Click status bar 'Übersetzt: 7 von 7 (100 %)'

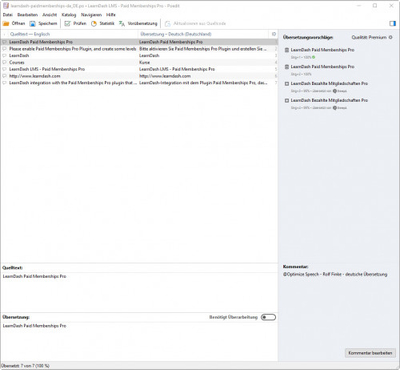pos(26,366)
